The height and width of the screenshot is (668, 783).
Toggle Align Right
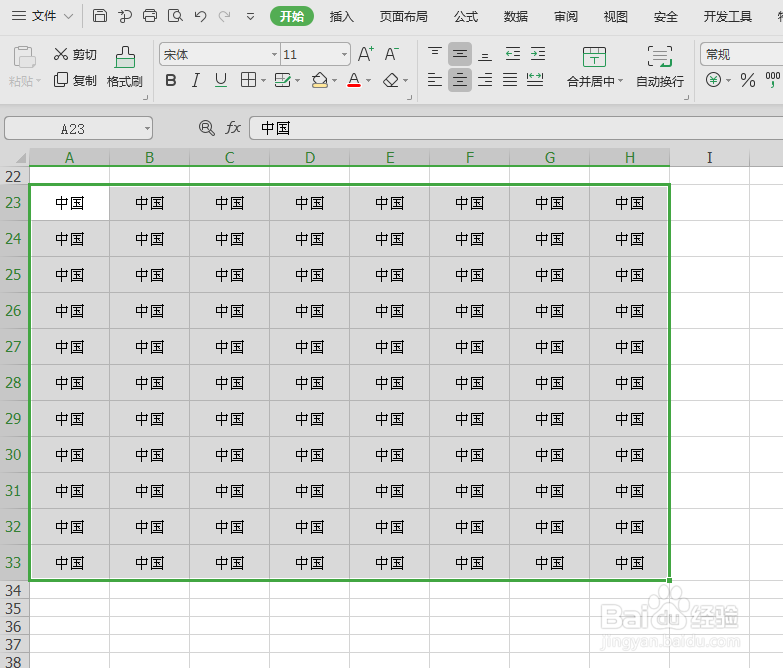485,79
